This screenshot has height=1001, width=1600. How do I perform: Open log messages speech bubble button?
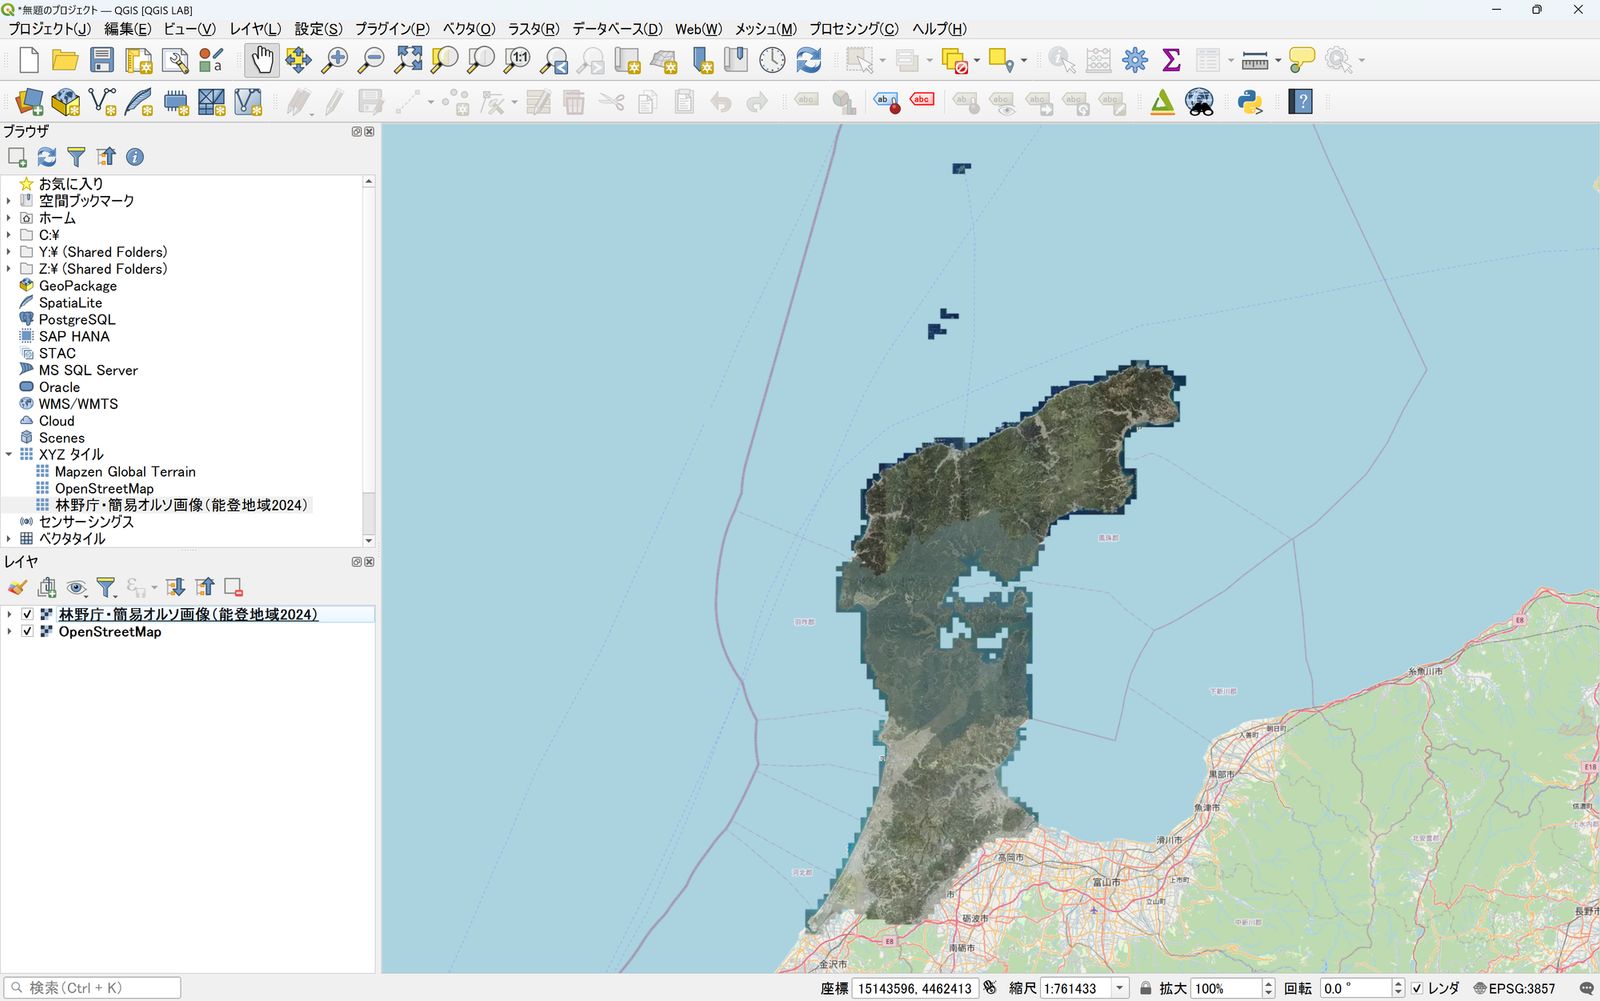[x=1586, y=988]
